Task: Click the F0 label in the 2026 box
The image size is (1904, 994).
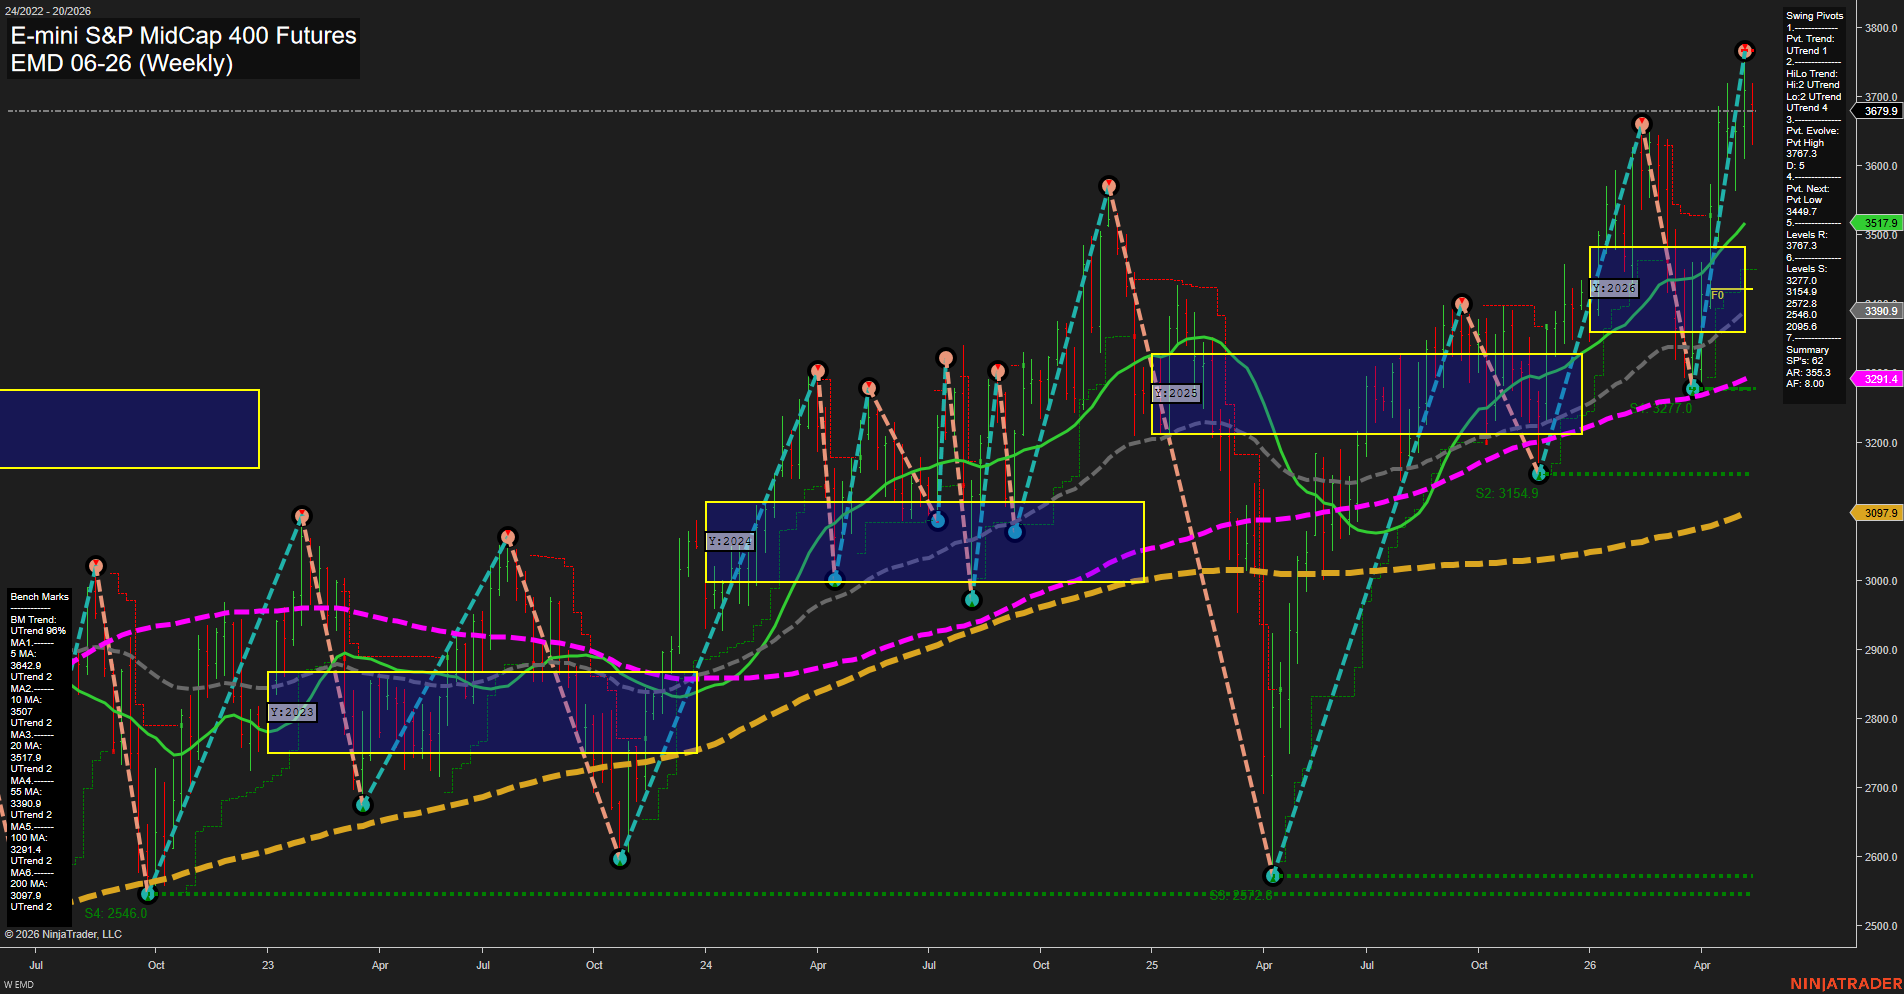Action: pos(1717,295)
